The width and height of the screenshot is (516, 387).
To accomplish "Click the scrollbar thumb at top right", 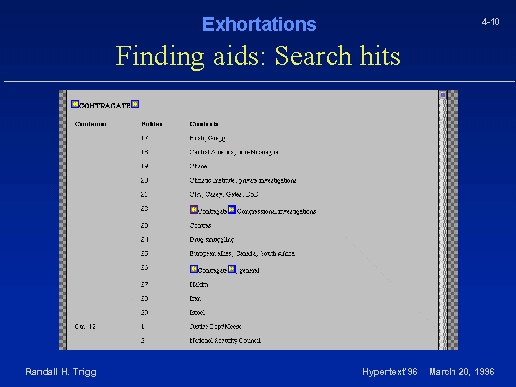I will coord(443,95).
